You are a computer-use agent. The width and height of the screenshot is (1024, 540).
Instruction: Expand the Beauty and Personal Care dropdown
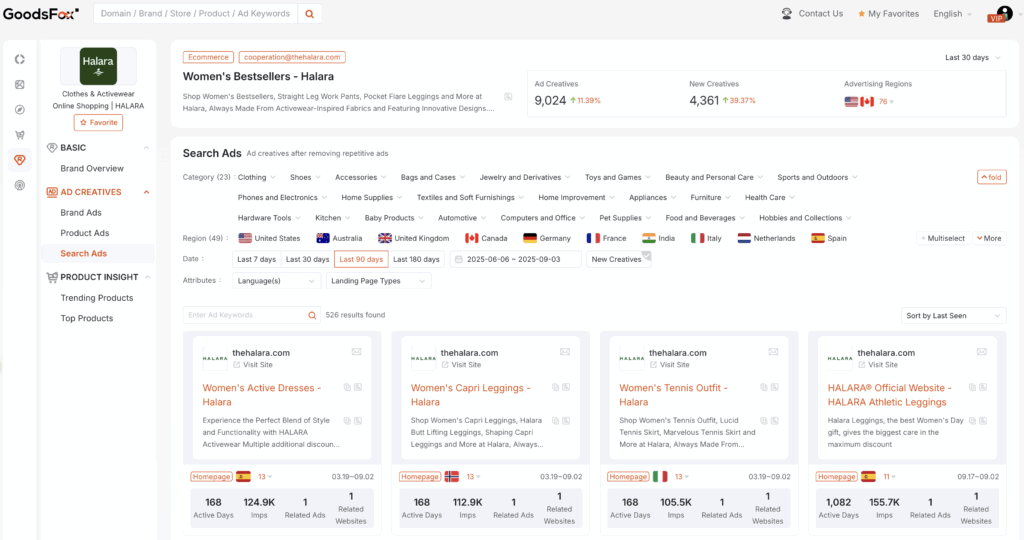[x=714, y=178]
